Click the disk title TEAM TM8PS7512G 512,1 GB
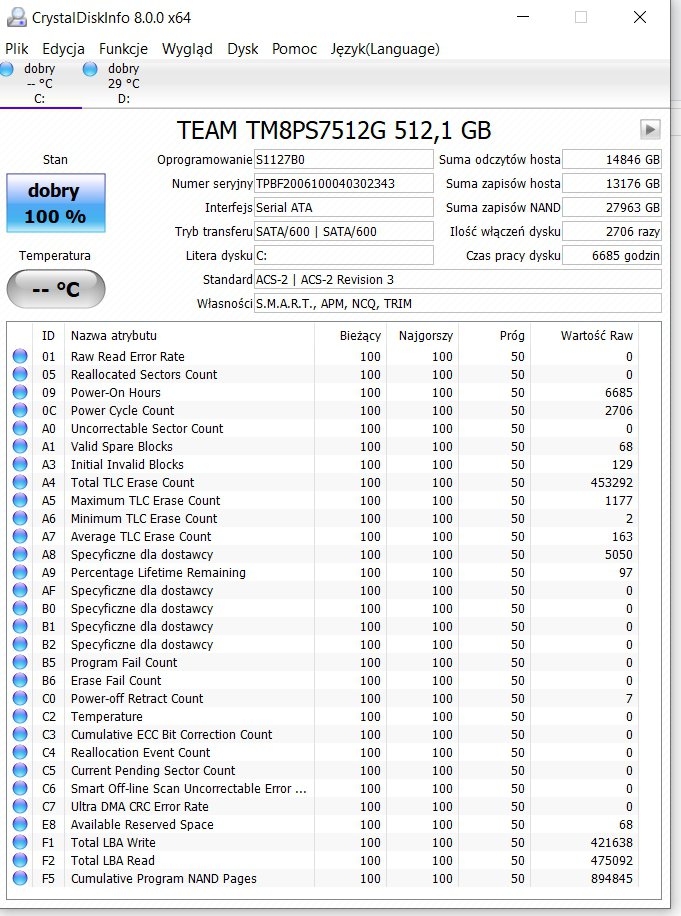This screenshot has width=681, height=916. point(334,130)
